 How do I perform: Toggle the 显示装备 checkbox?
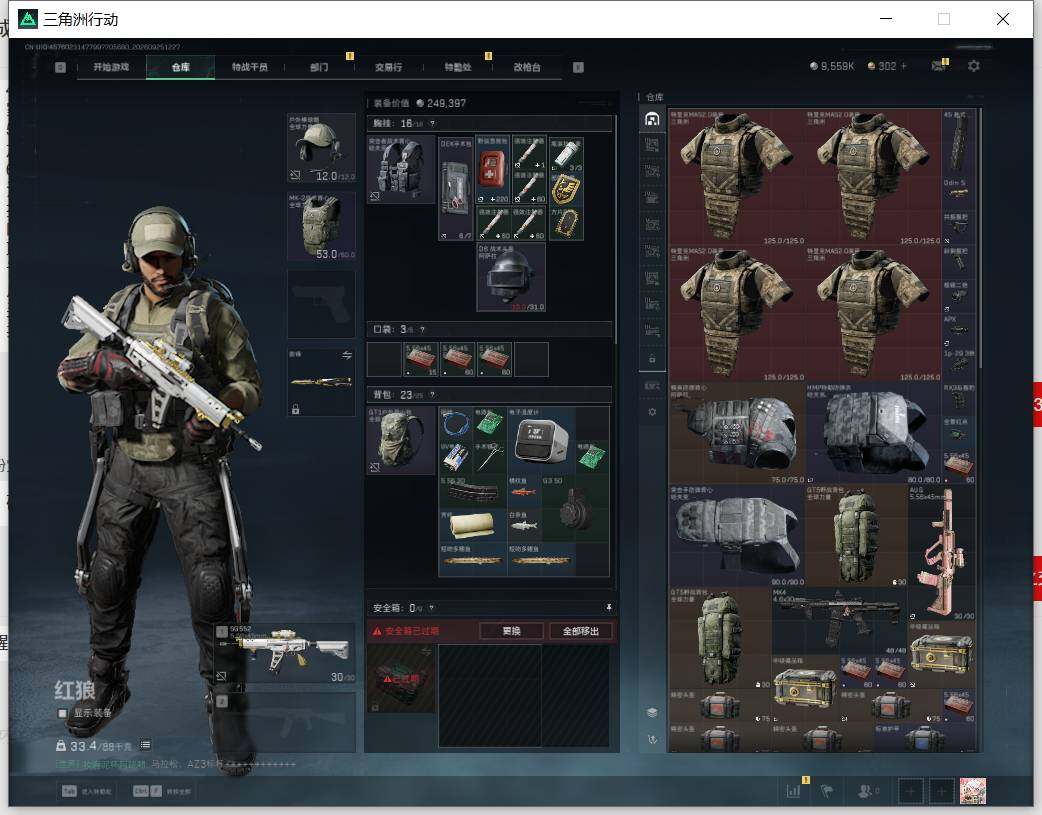[x=62, y=713]
